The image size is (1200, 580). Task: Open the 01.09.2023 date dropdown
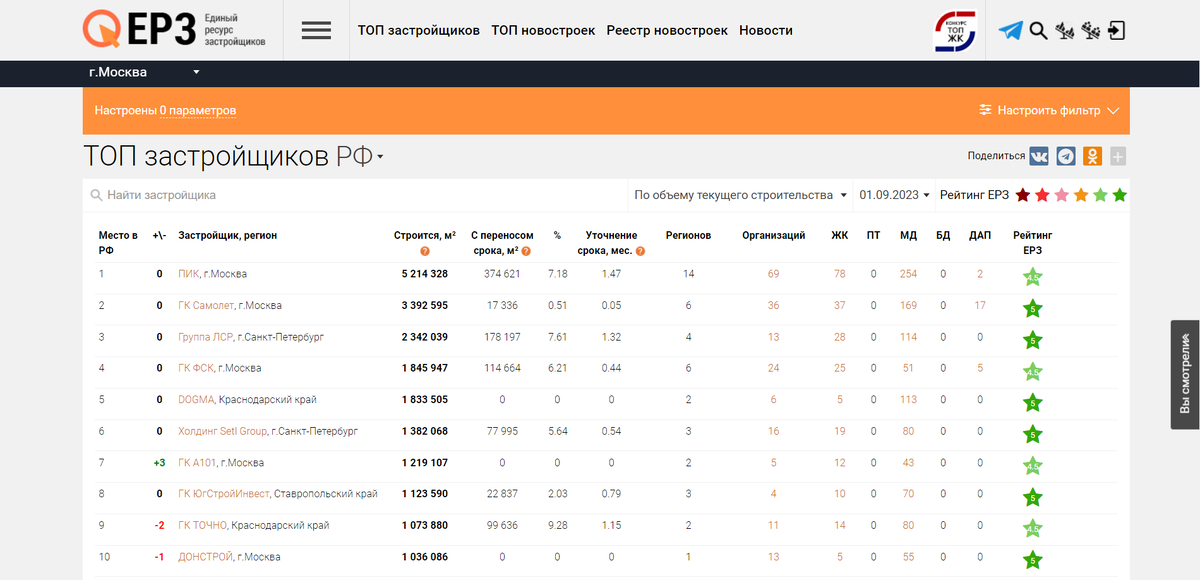pyautogui.click(x=894, y=195)
